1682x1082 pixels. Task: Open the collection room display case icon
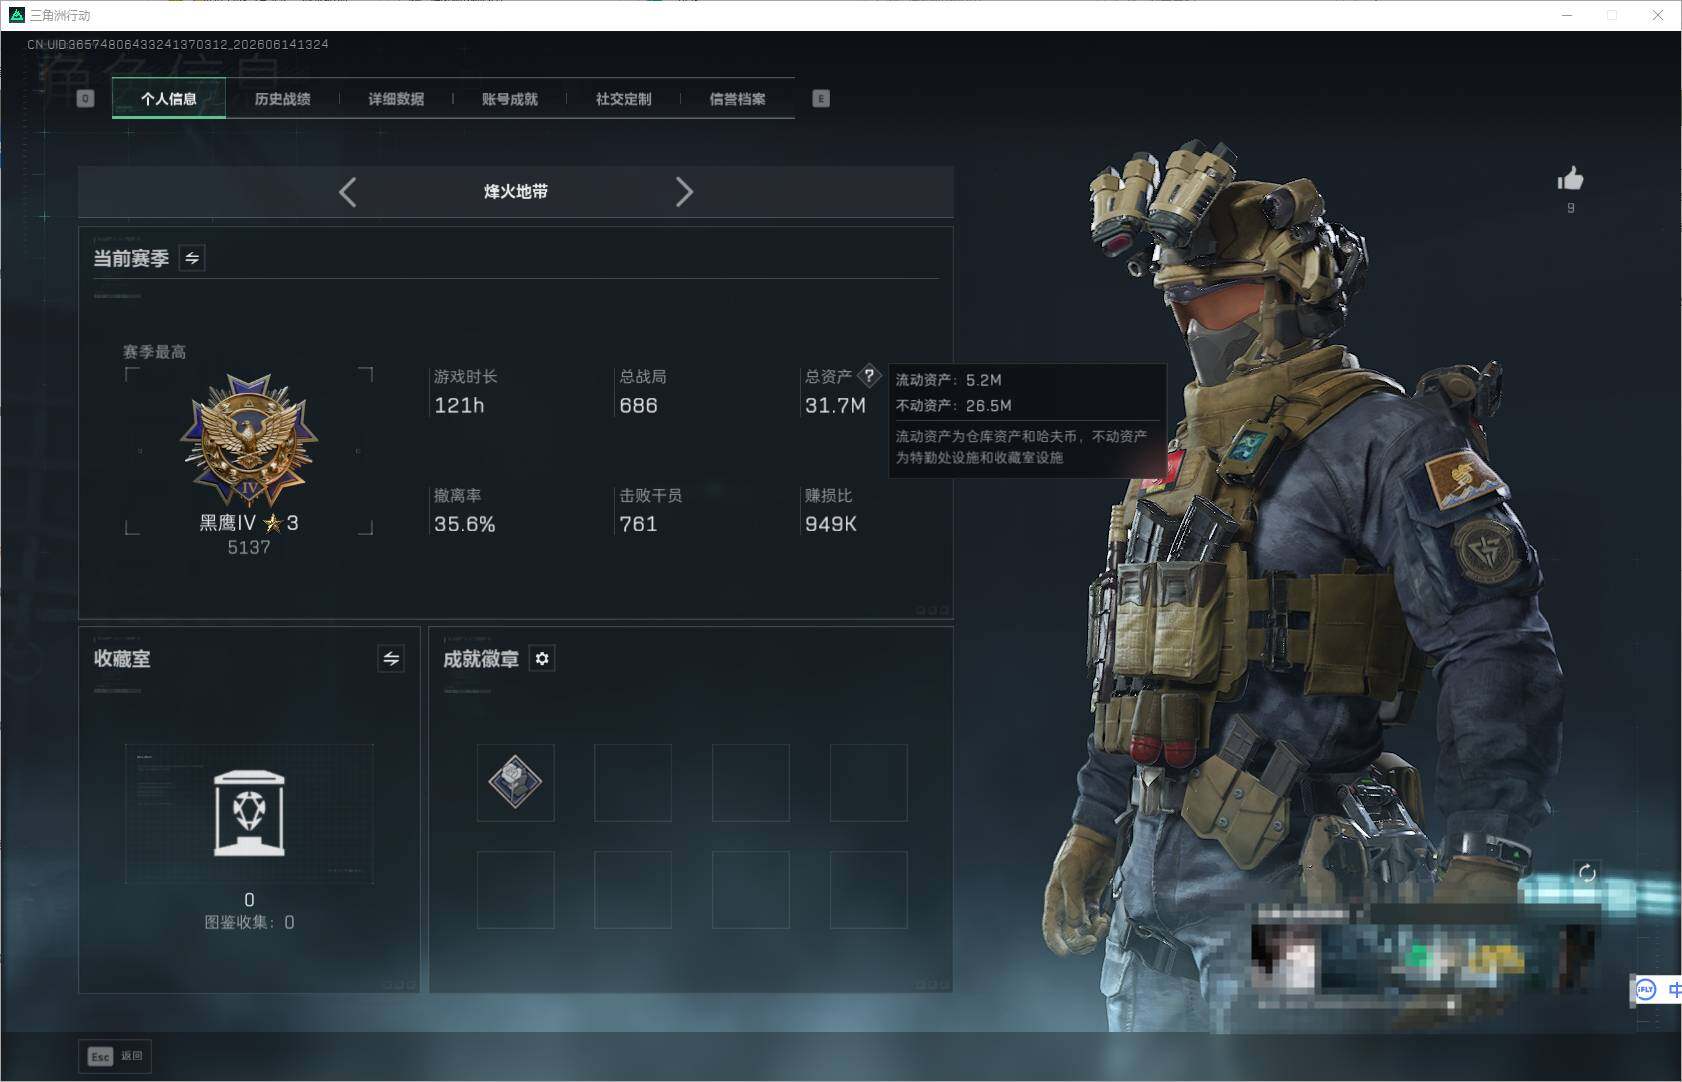[x=249, y=813]
